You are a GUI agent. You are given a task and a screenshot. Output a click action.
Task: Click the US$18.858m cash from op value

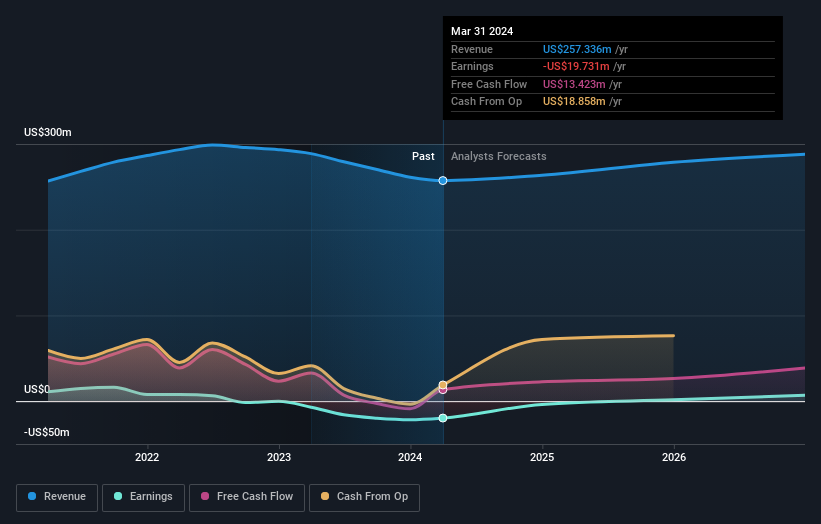point(574,102)
